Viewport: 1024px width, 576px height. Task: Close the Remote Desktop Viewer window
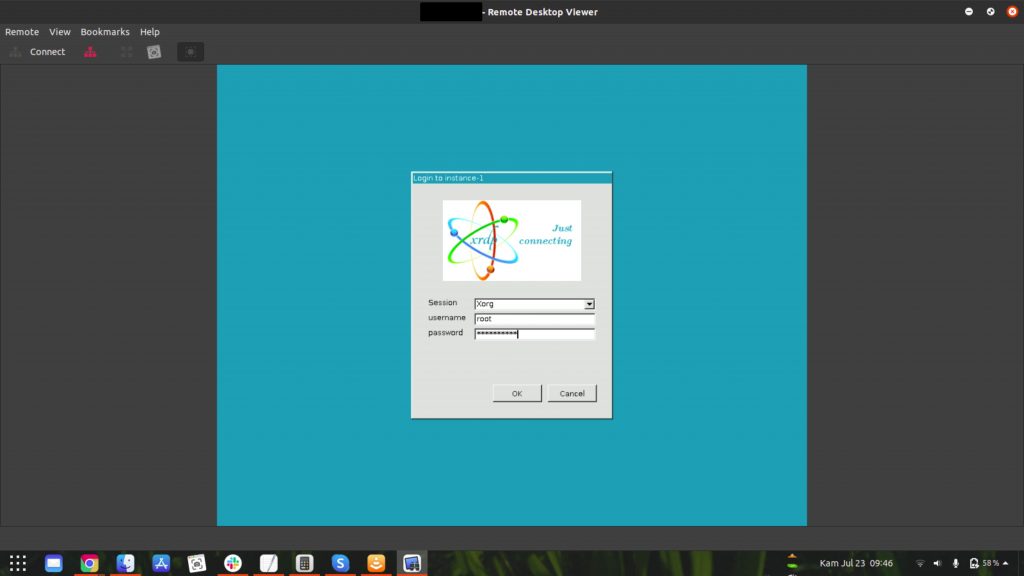point(1012,12)
